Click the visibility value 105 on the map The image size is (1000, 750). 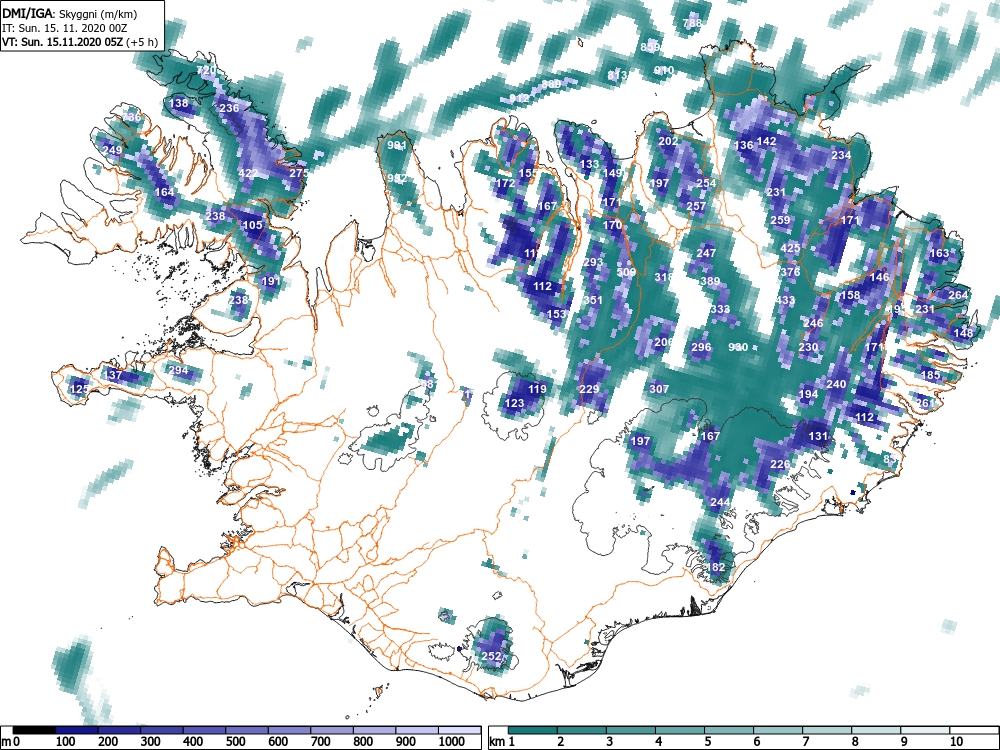tap(253, 225)
